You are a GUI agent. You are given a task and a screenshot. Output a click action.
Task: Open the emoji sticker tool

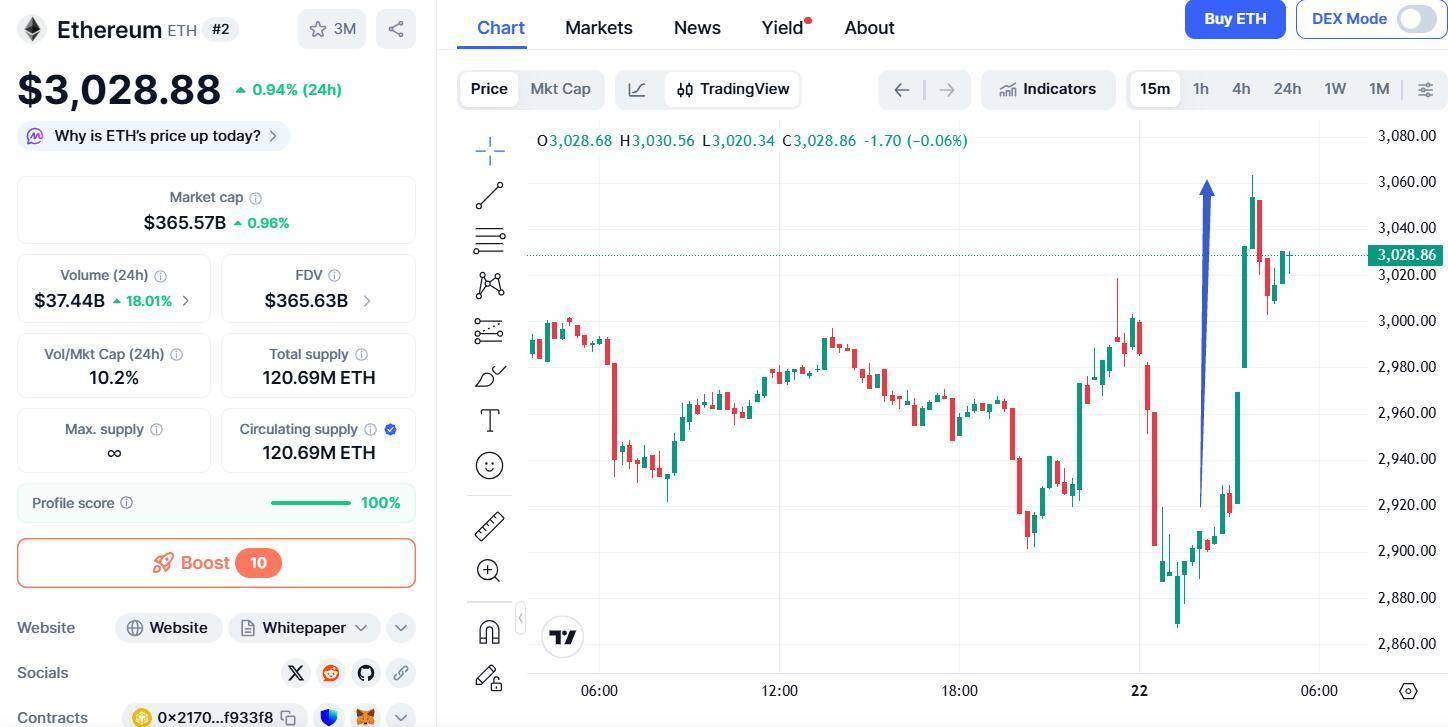[489, 466]
